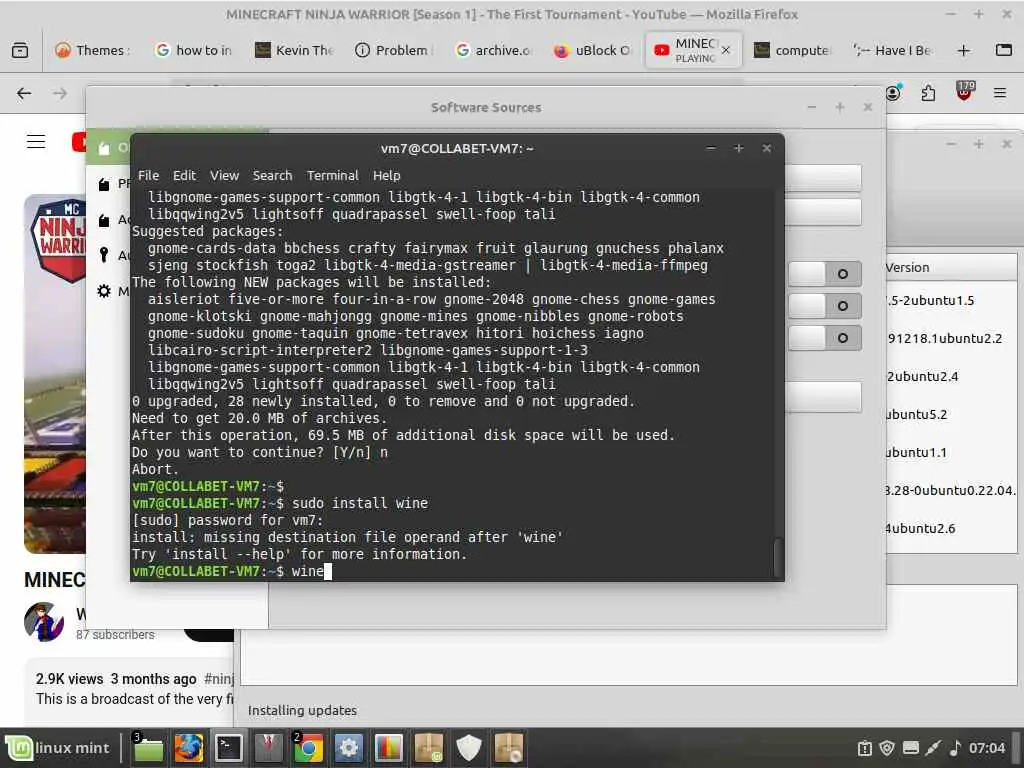Open the YouTube hamburger guide menu

click(x=36, y=142)
